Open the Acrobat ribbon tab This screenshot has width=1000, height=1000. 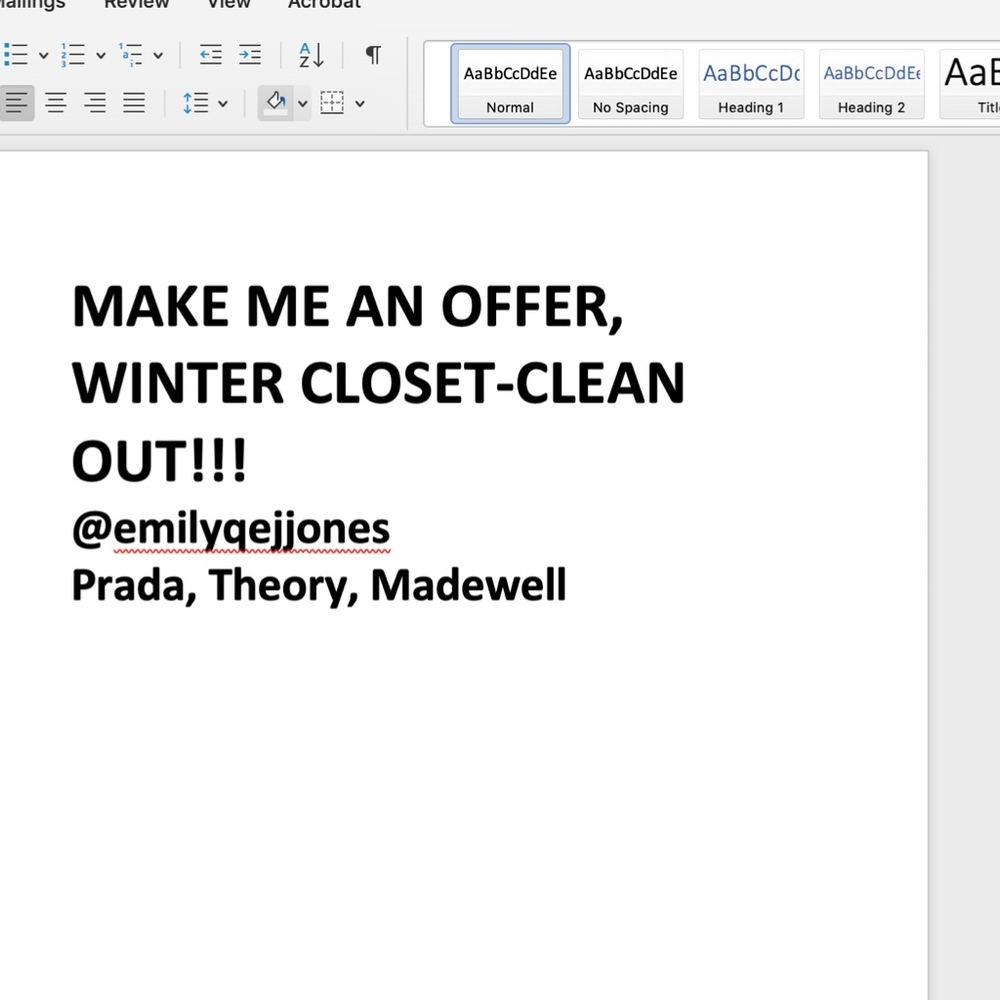click(324, 4)
